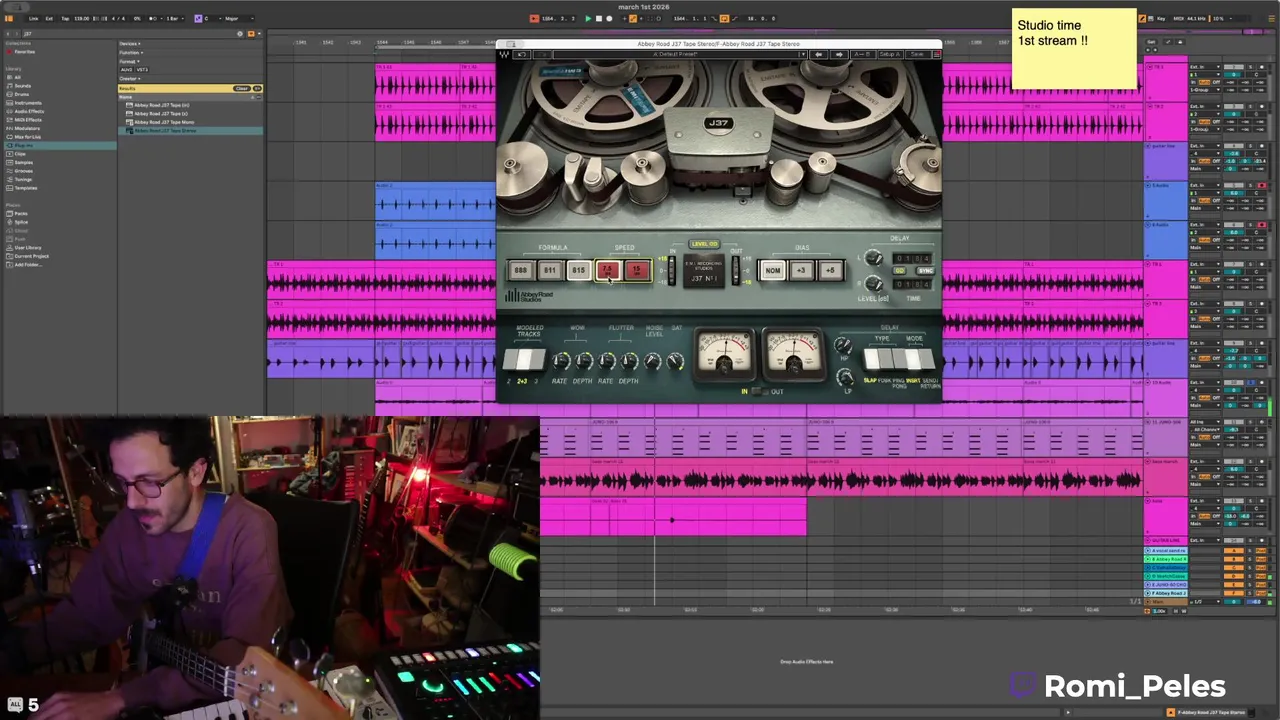Click the delay LP filter knob
1280x720 pixels.
tap(844, 377)
